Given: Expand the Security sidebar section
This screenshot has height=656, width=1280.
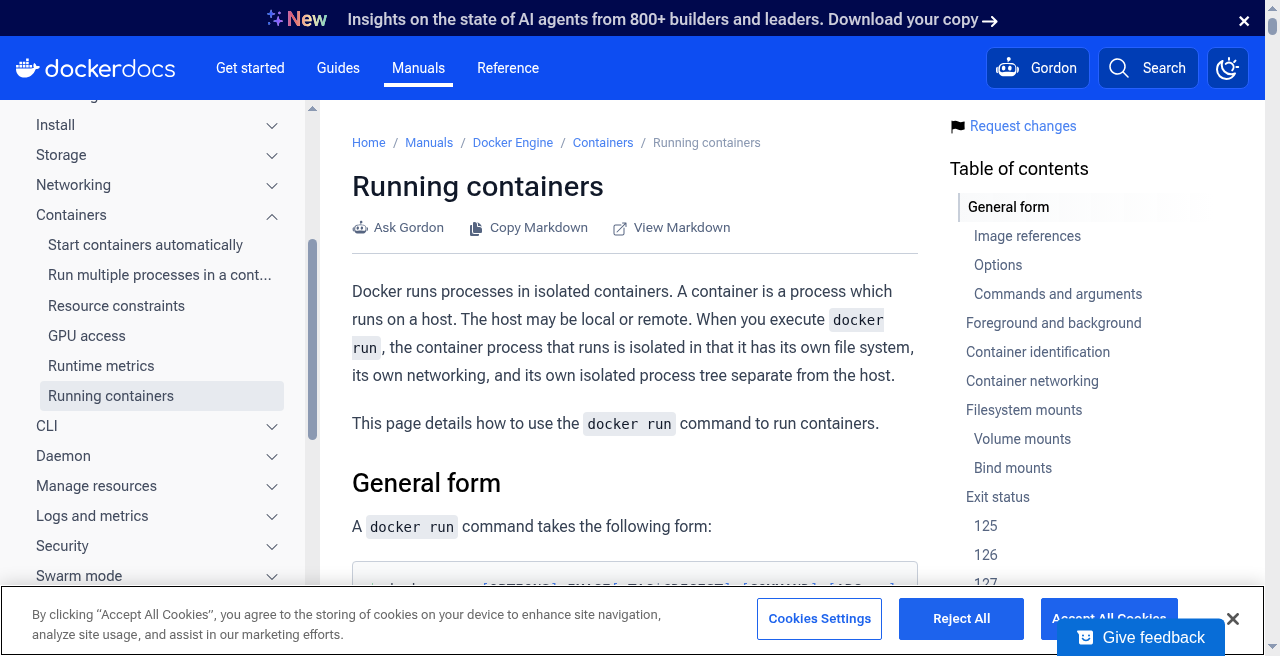Looking at the screenshot, I should click(x=272, y=547).
